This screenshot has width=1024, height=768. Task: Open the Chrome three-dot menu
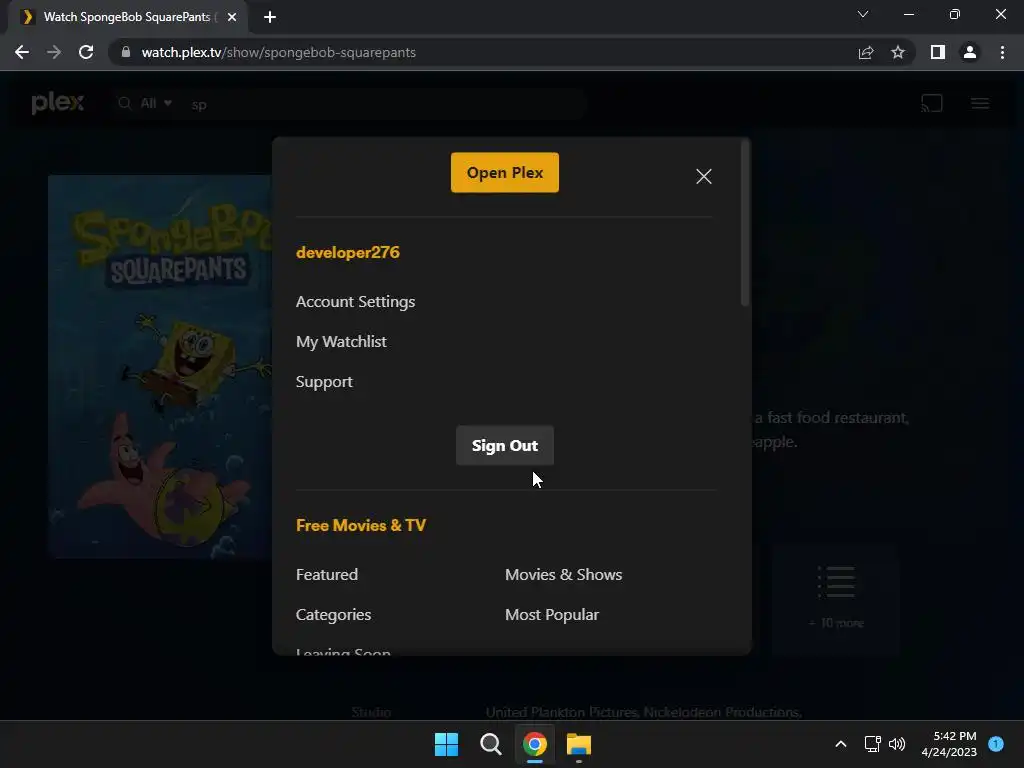tap(1002, 52)
